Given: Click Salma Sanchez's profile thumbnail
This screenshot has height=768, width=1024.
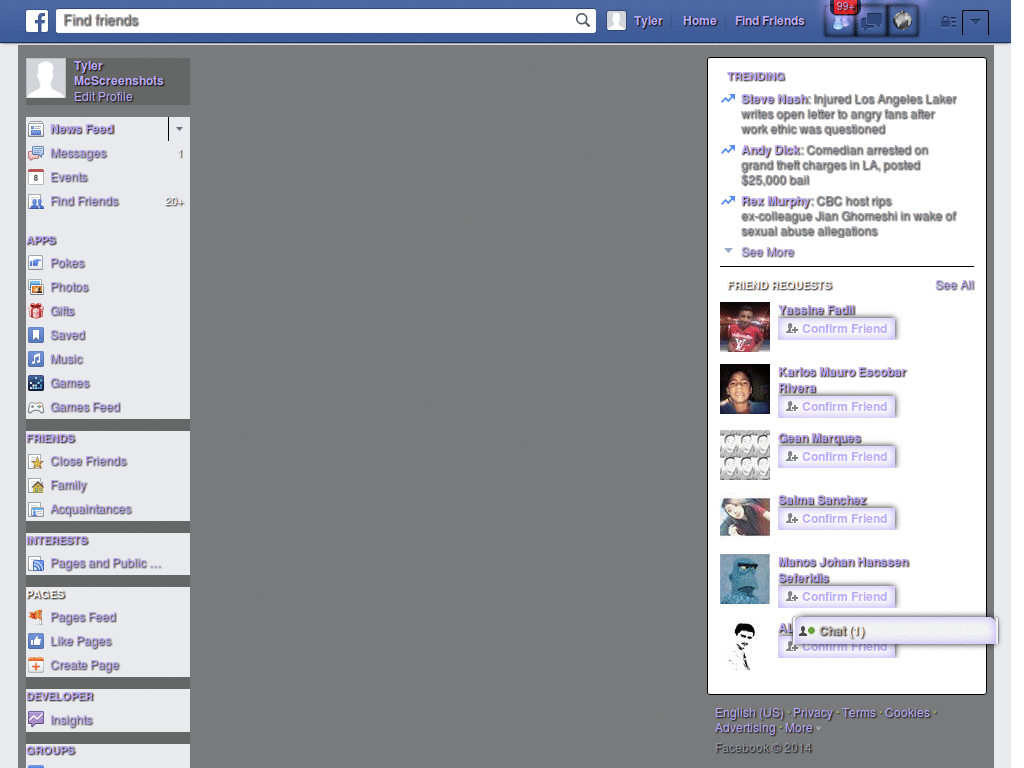Looking at the screenshot, I should click(744, 517).
